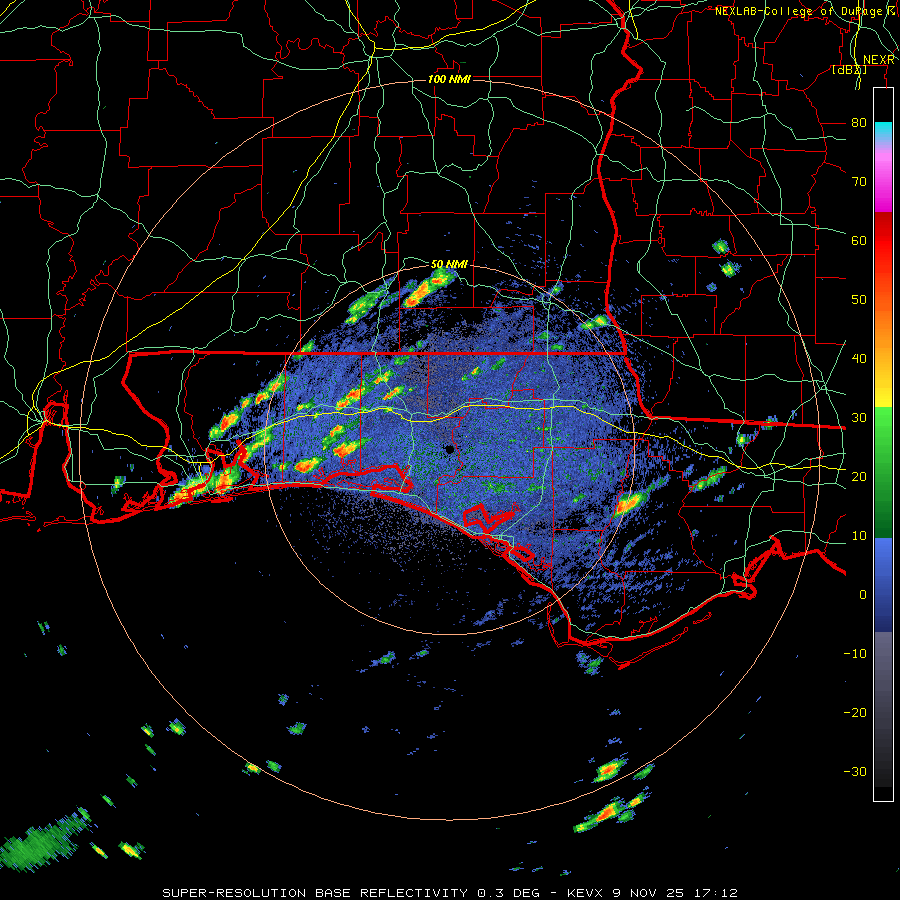Image resolution: width=900 pixels, height=900 pixels.
Task: Click the -30 value on the dBZ scale
Action: [x=855, y=771]
